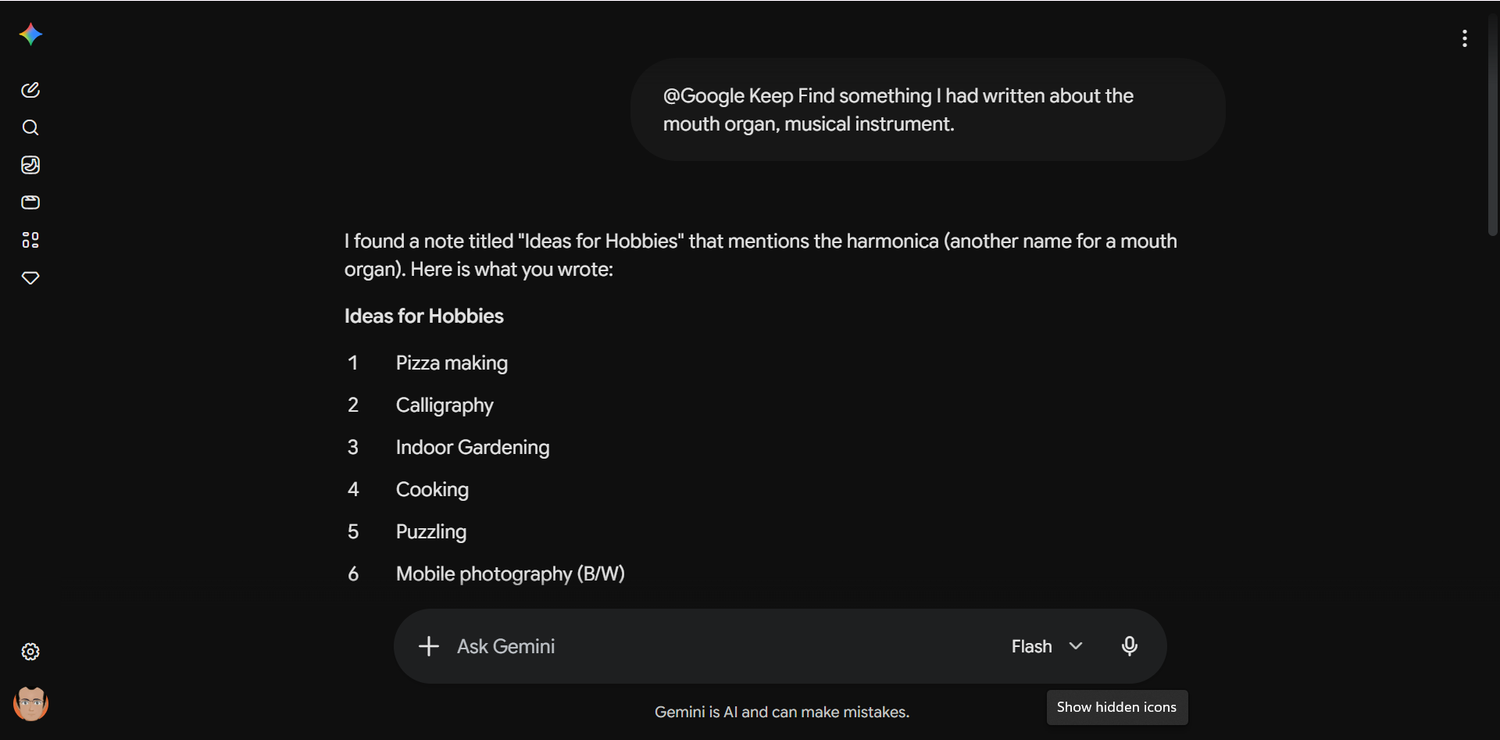Start a new chat with pencil icon

[x=31, y=90]
